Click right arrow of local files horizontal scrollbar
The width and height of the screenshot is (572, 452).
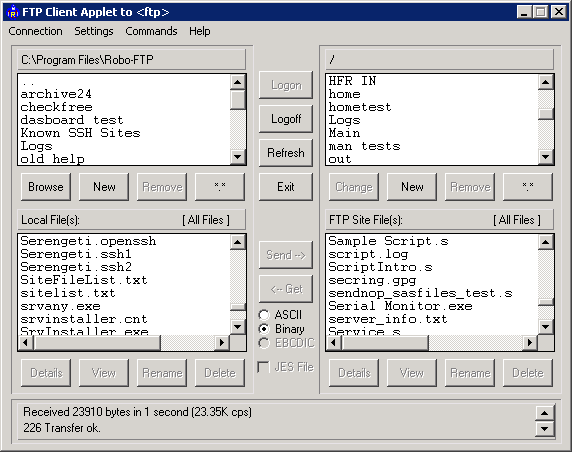coord(222,343)
